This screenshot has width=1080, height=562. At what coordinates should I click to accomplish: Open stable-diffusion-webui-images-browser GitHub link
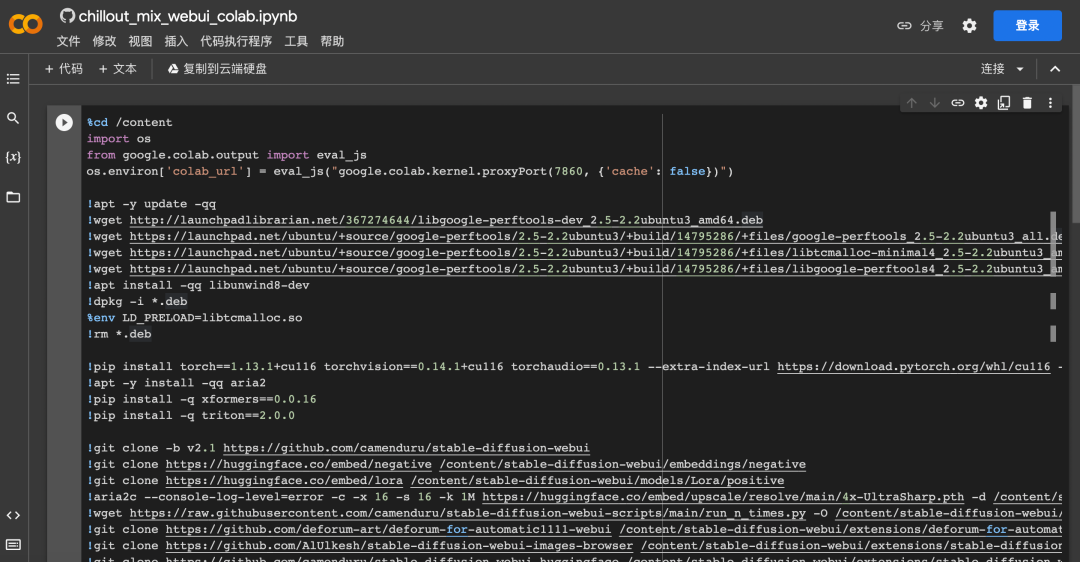(399, 546)
